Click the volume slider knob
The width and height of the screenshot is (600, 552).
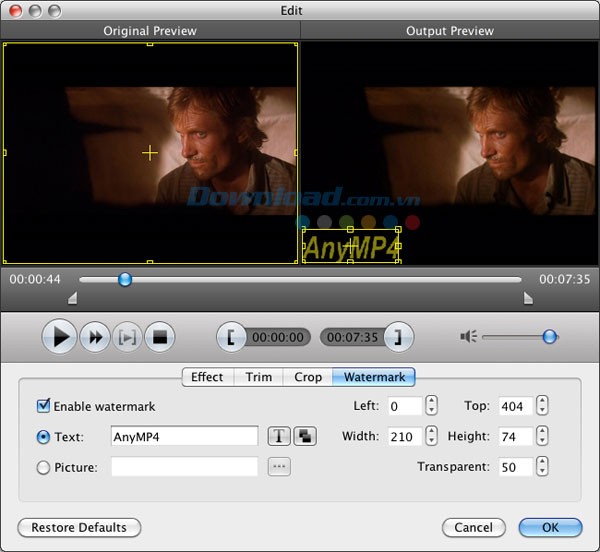[549, 337]
